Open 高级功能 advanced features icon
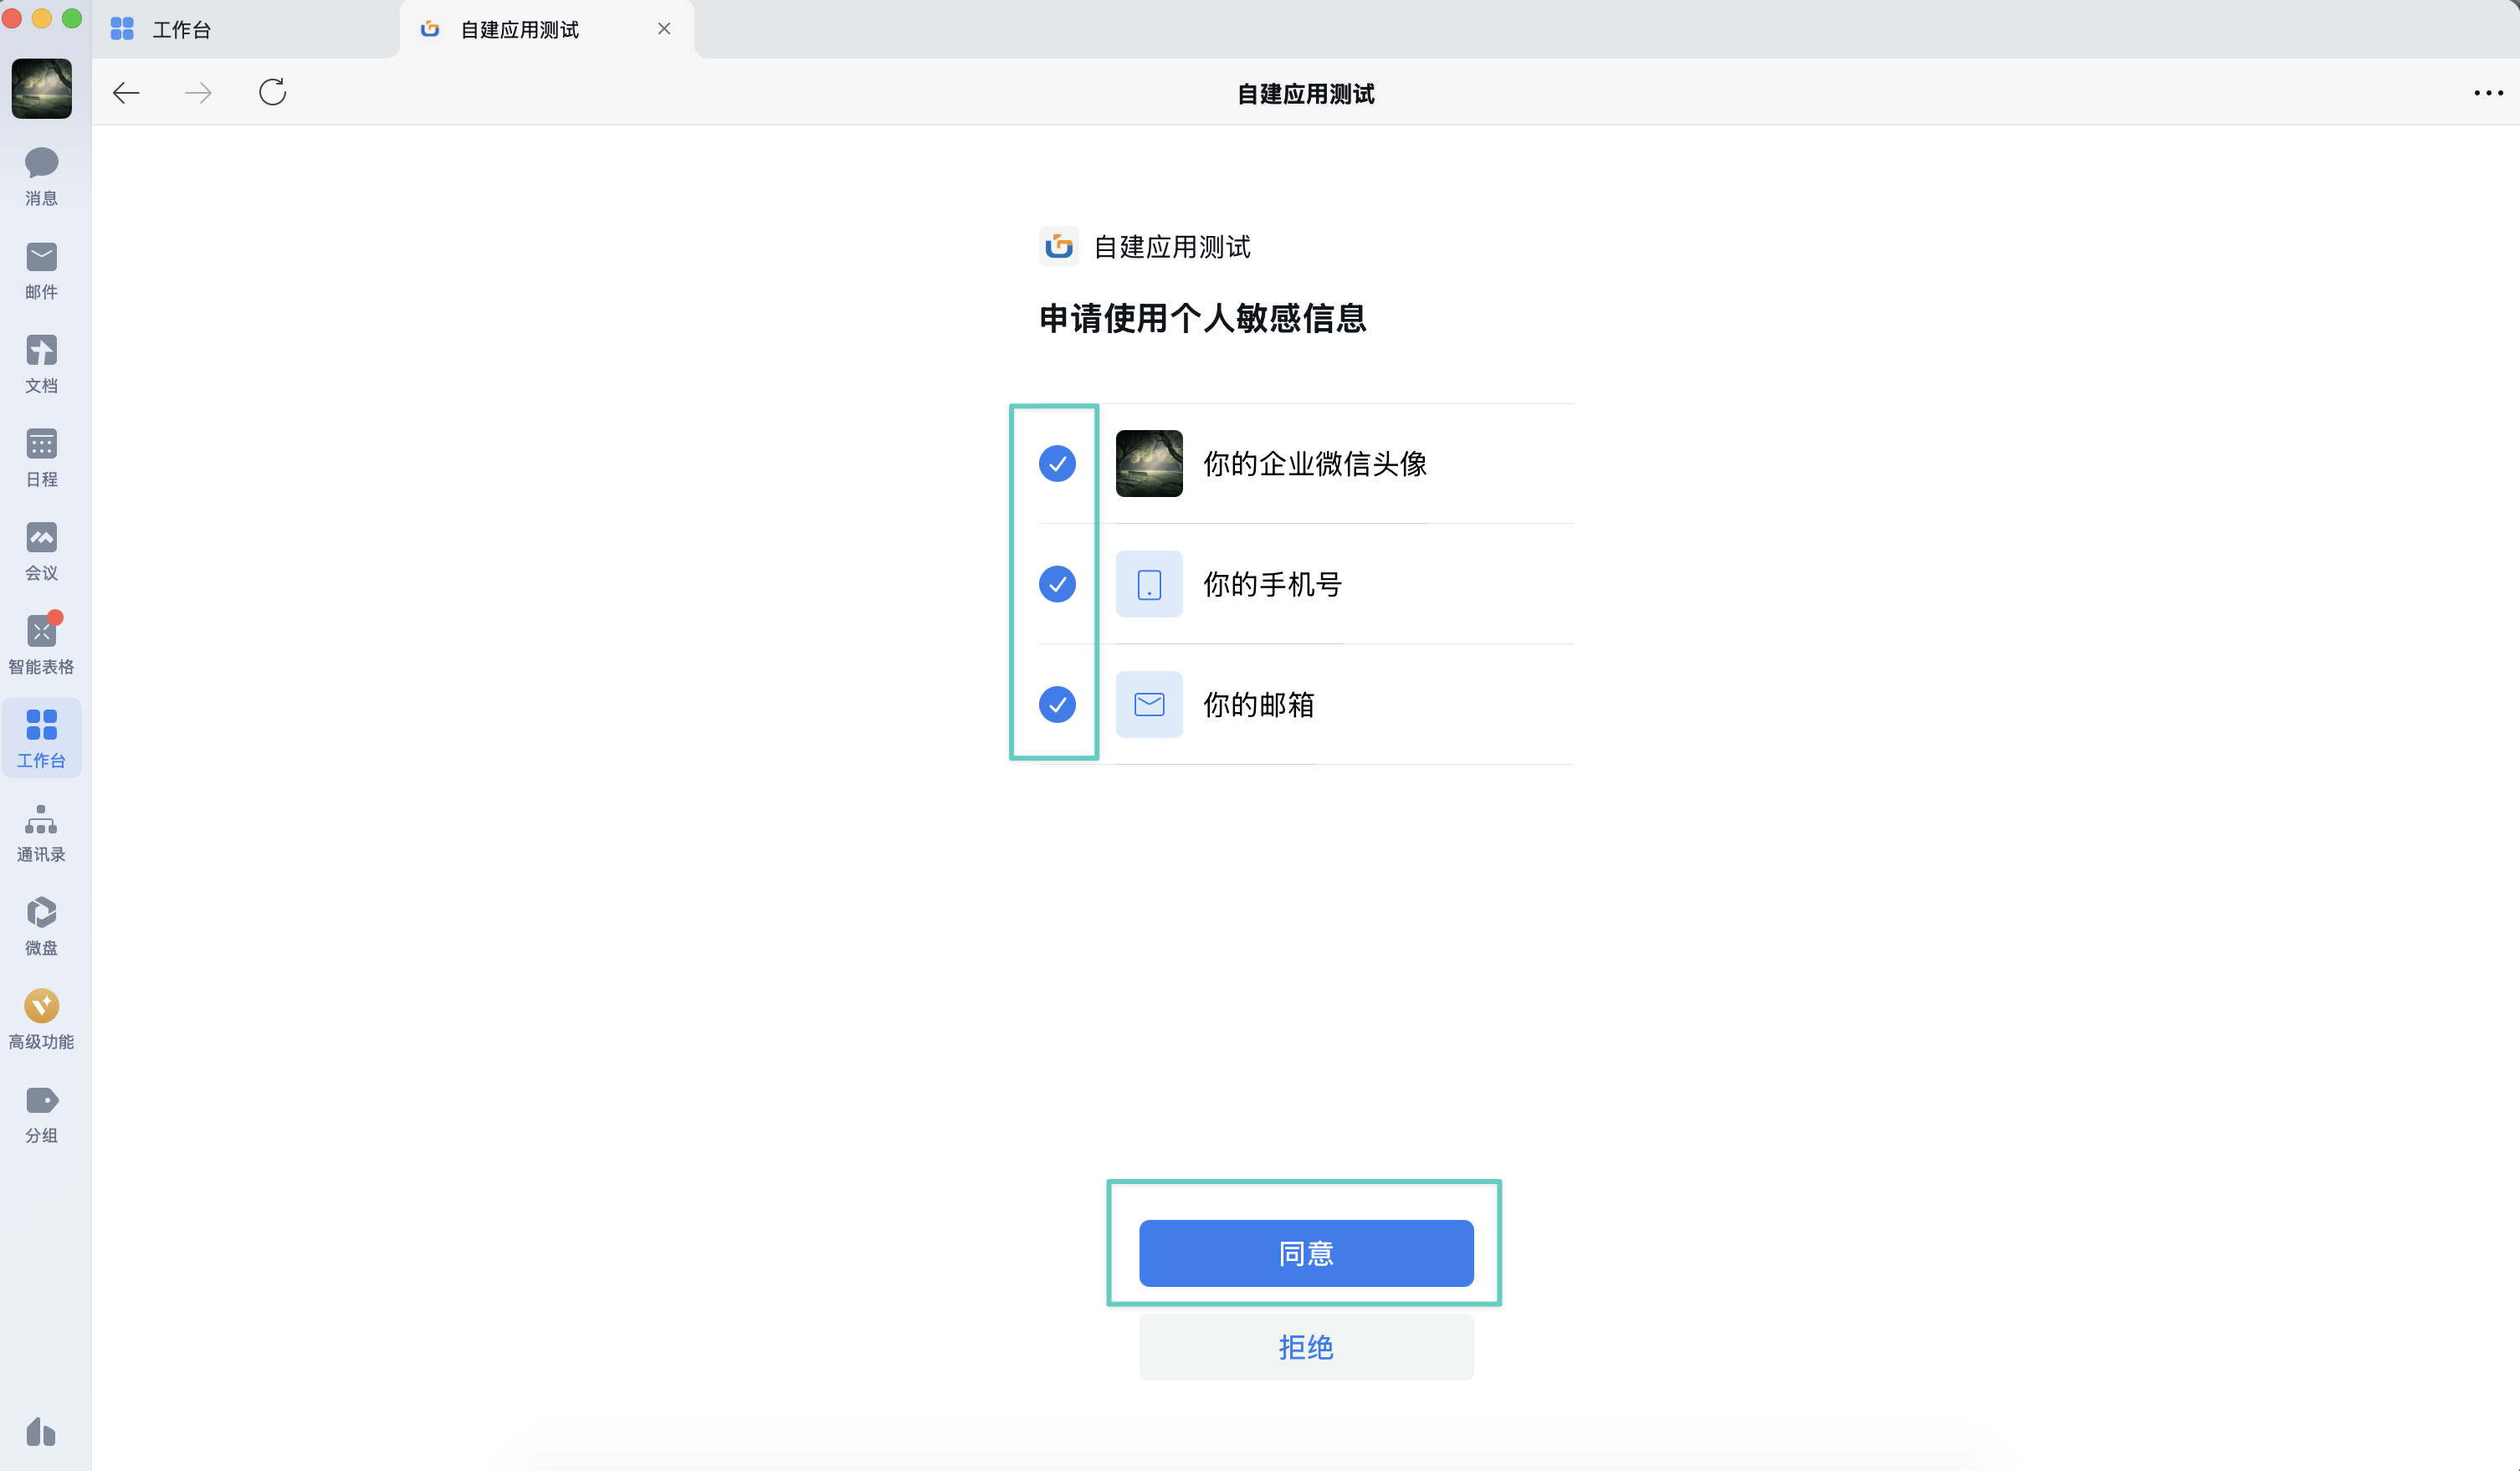Viewport: 2520px width, 1471px height. point(41,1019)
